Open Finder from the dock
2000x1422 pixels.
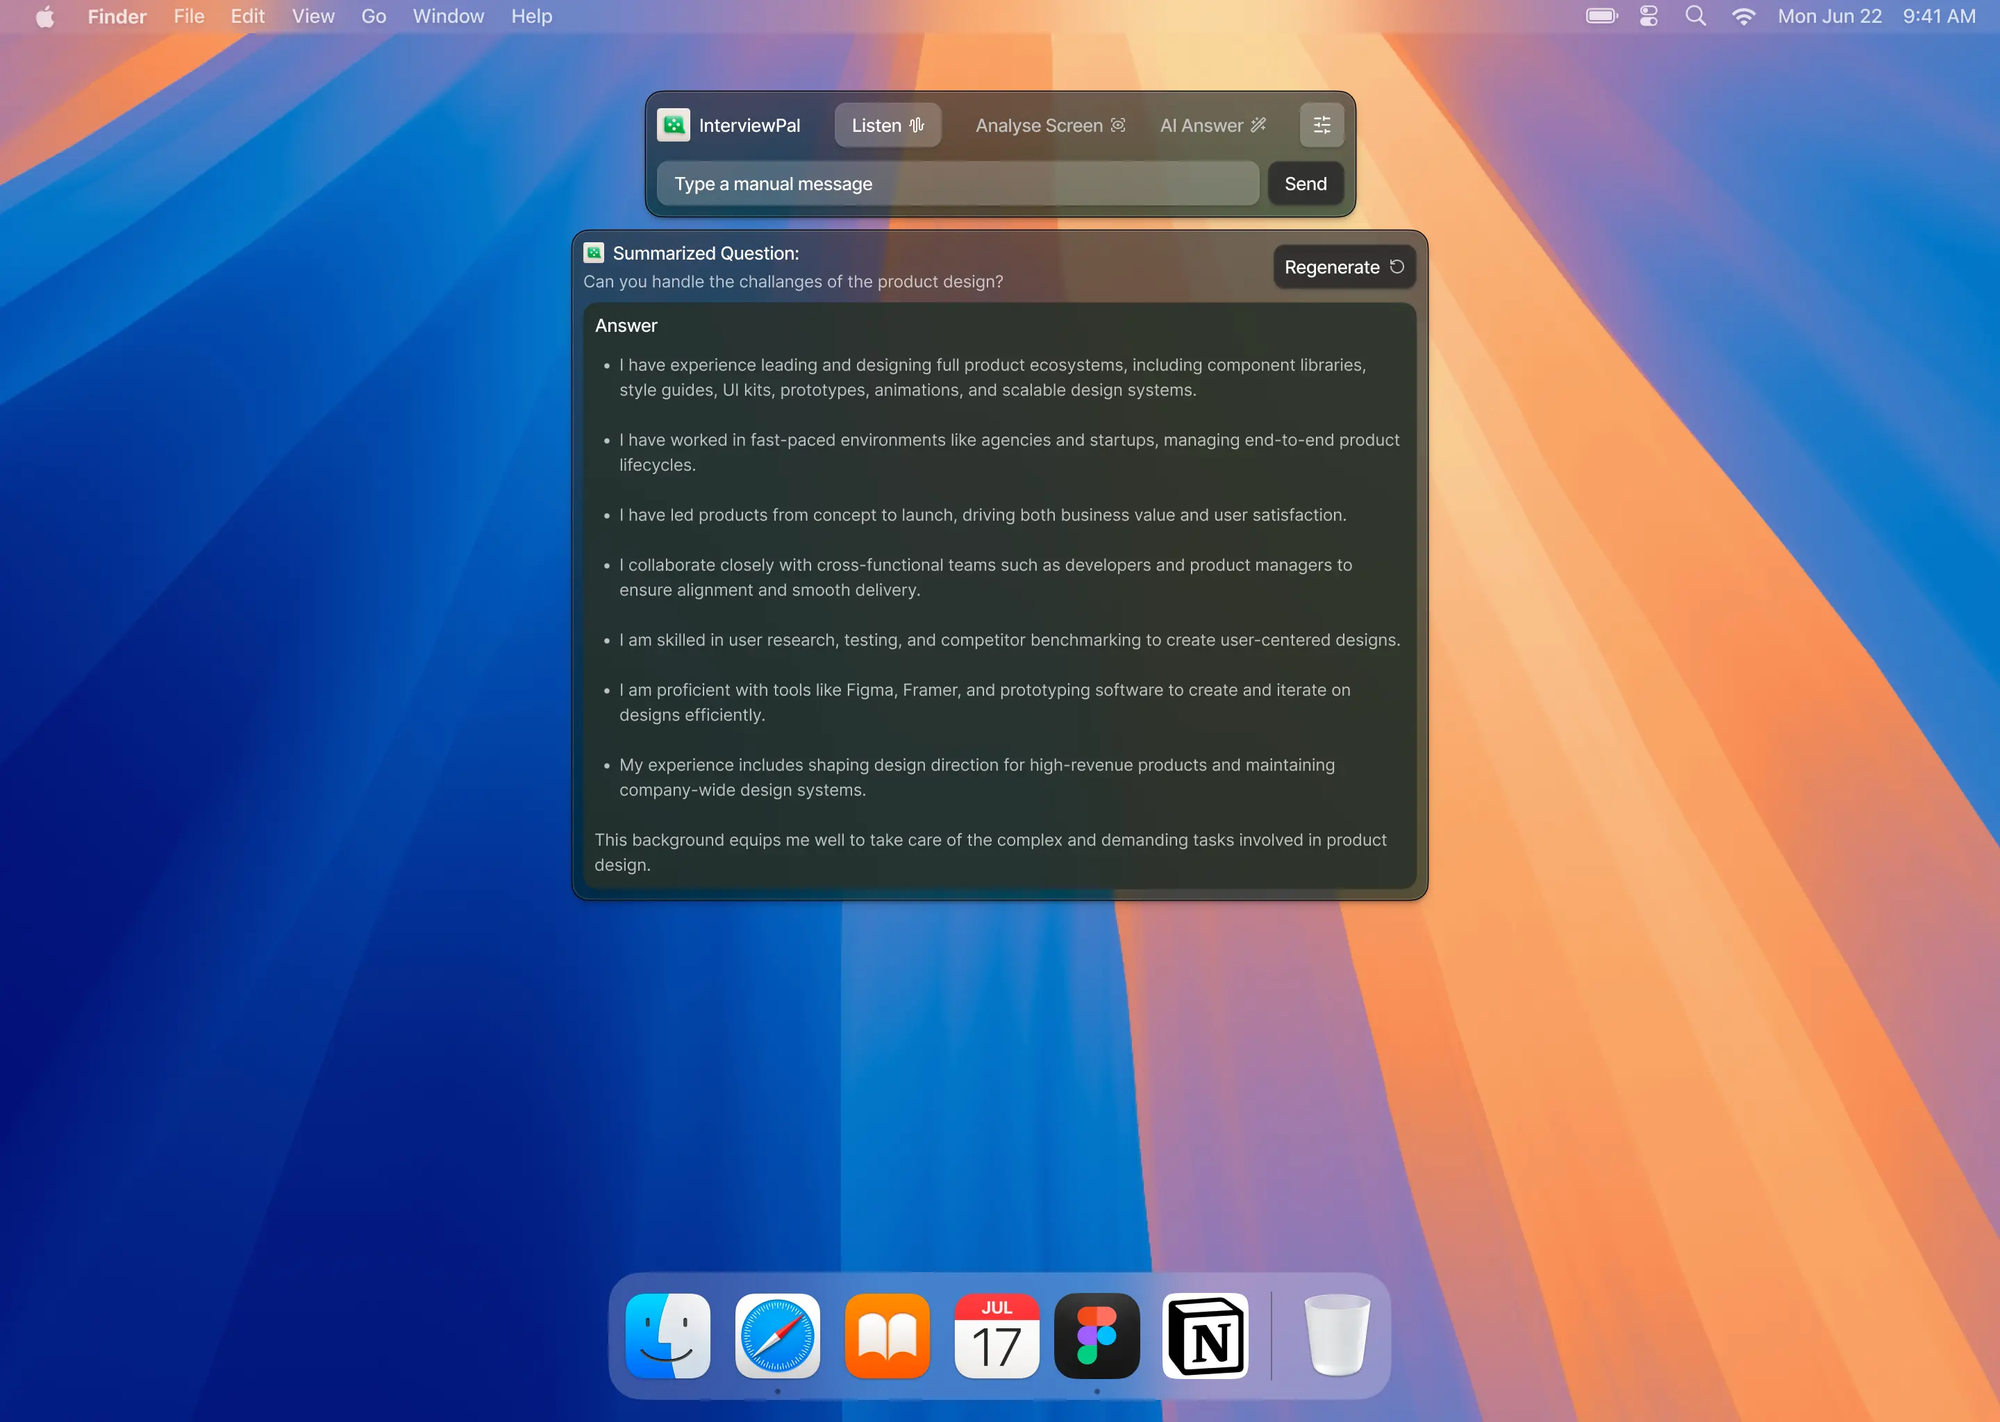668,1336
